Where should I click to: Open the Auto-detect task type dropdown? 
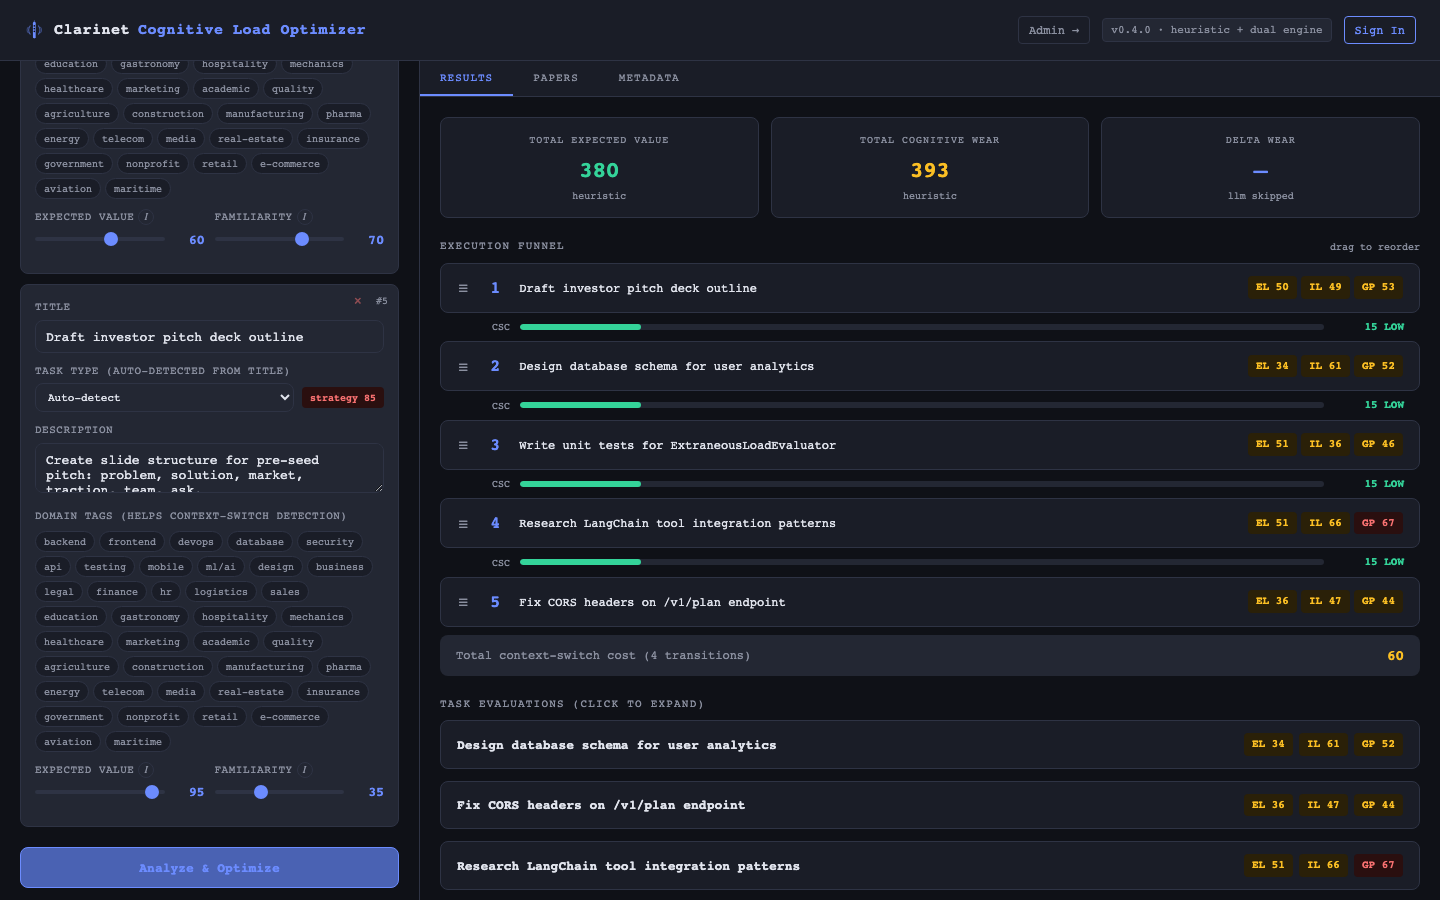(165, 397)
